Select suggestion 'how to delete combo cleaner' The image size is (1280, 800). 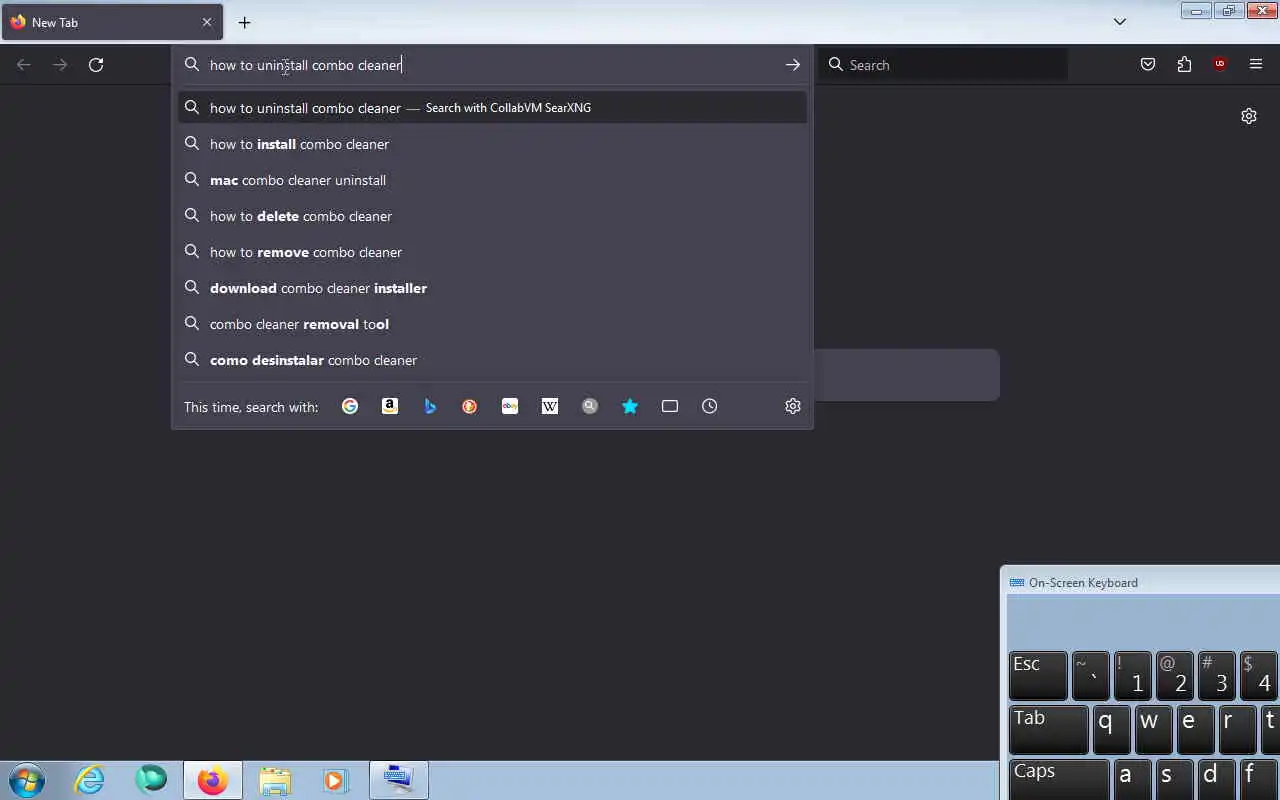point(492,216)
